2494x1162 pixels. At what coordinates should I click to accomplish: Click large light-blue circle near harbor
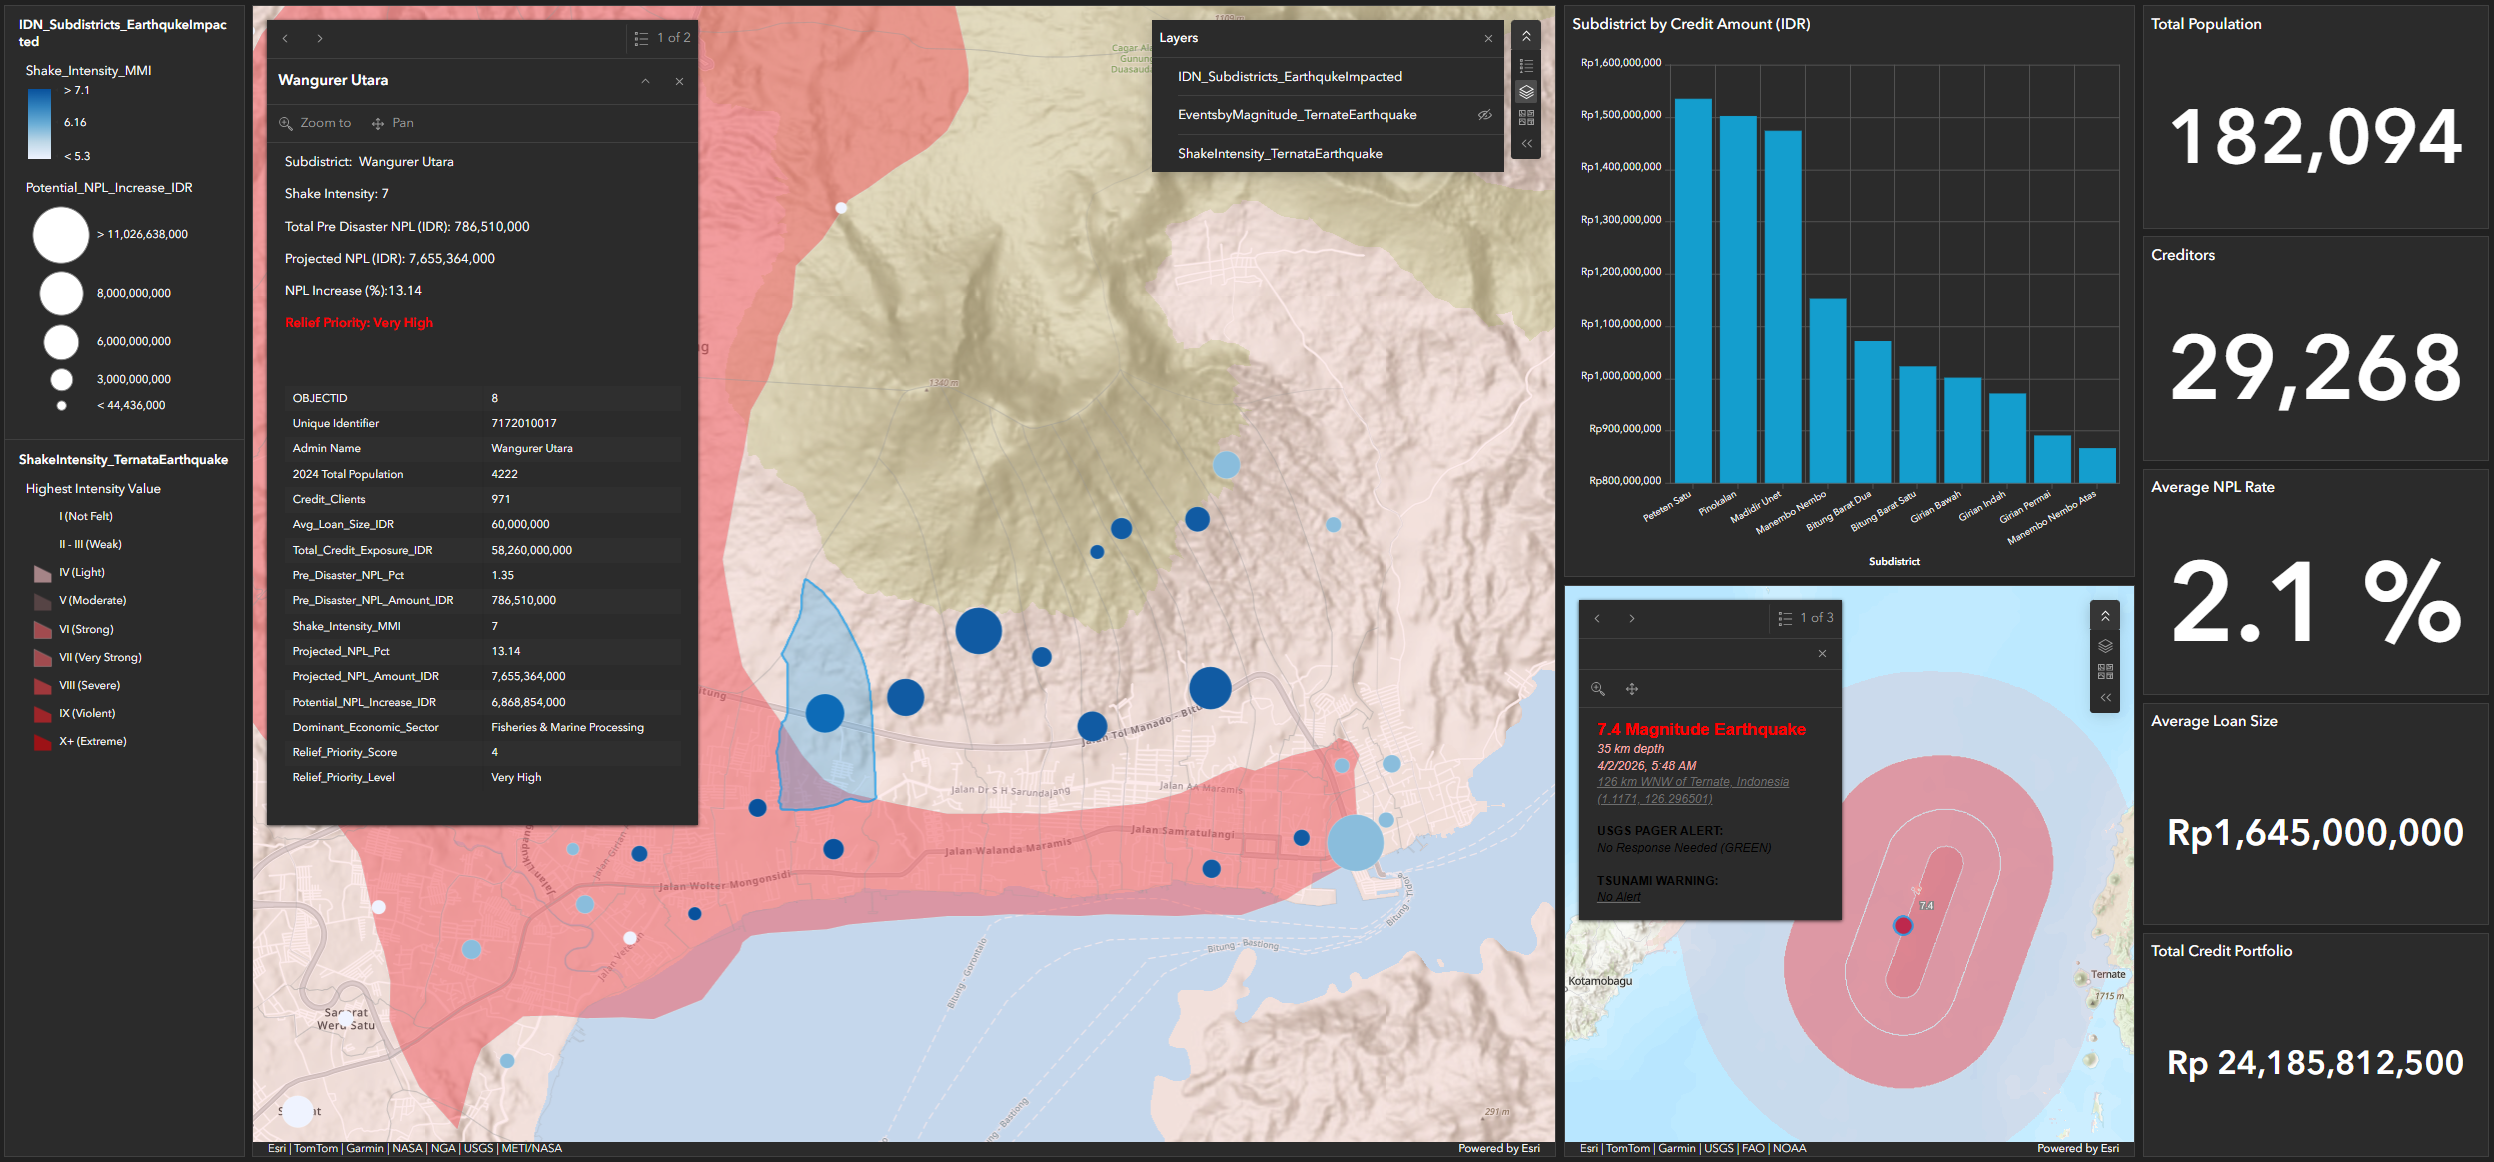click(x=1355, y=843)
